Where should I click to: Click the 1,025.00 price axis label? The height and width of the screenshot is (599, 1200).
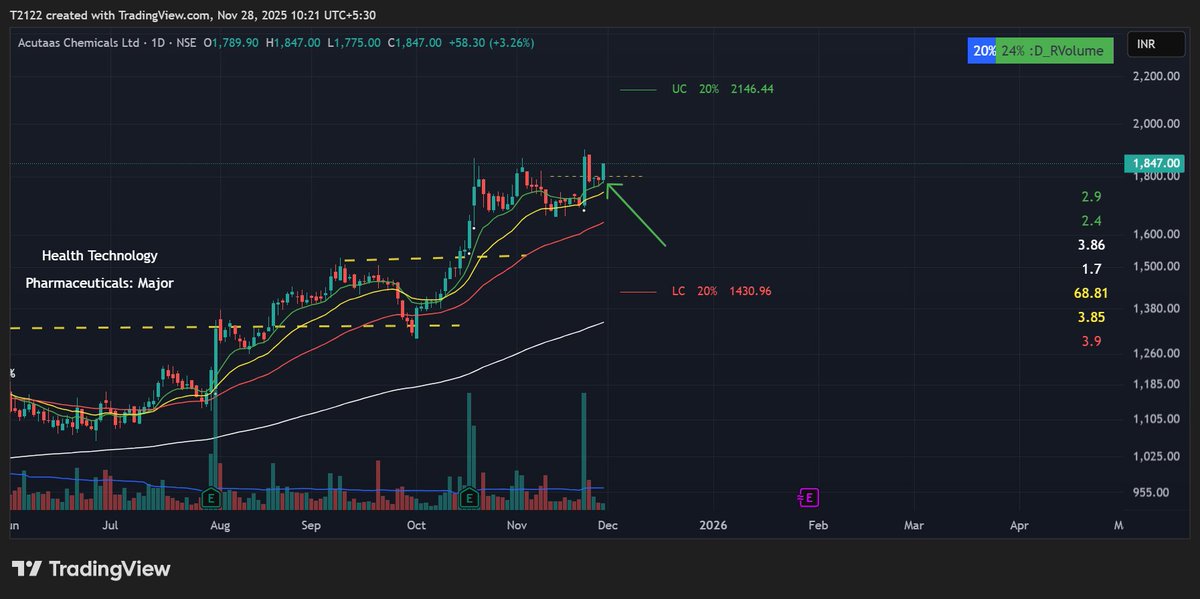point(1157,457)
